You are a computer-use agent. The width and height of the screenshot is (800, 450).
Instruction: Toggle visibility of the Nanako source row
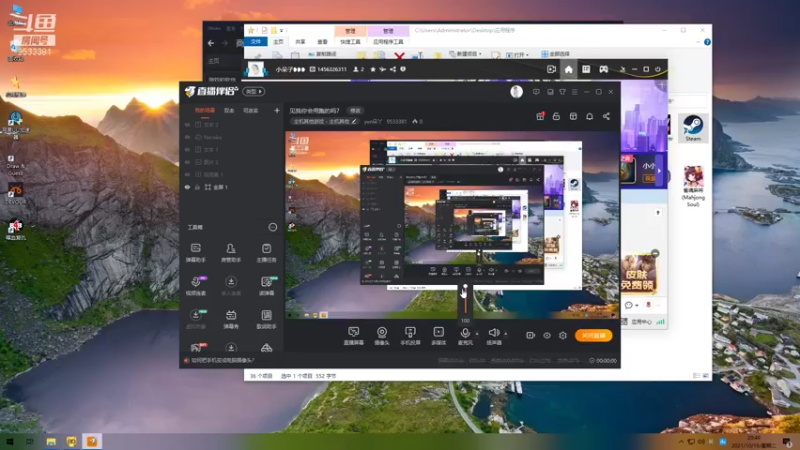pyautogui.click(x=187, y=137)
